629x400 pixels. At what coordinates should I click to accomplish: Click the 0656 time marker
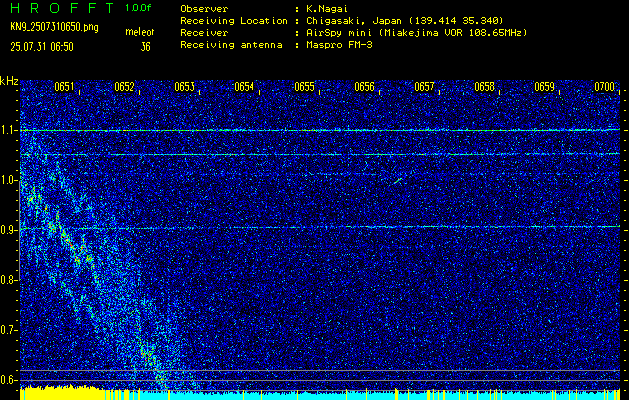click(x=364, y=87)
